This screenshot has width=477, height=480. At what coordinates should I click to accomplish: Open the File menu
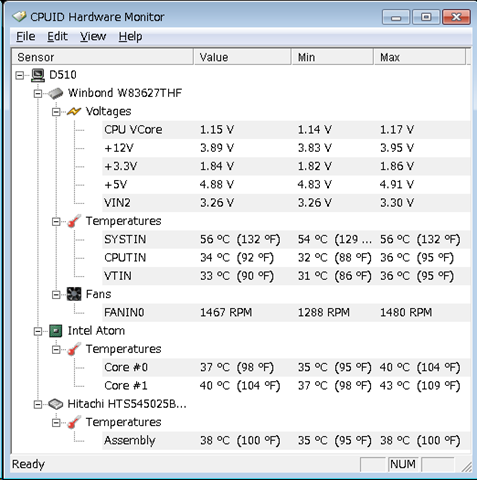26,36
